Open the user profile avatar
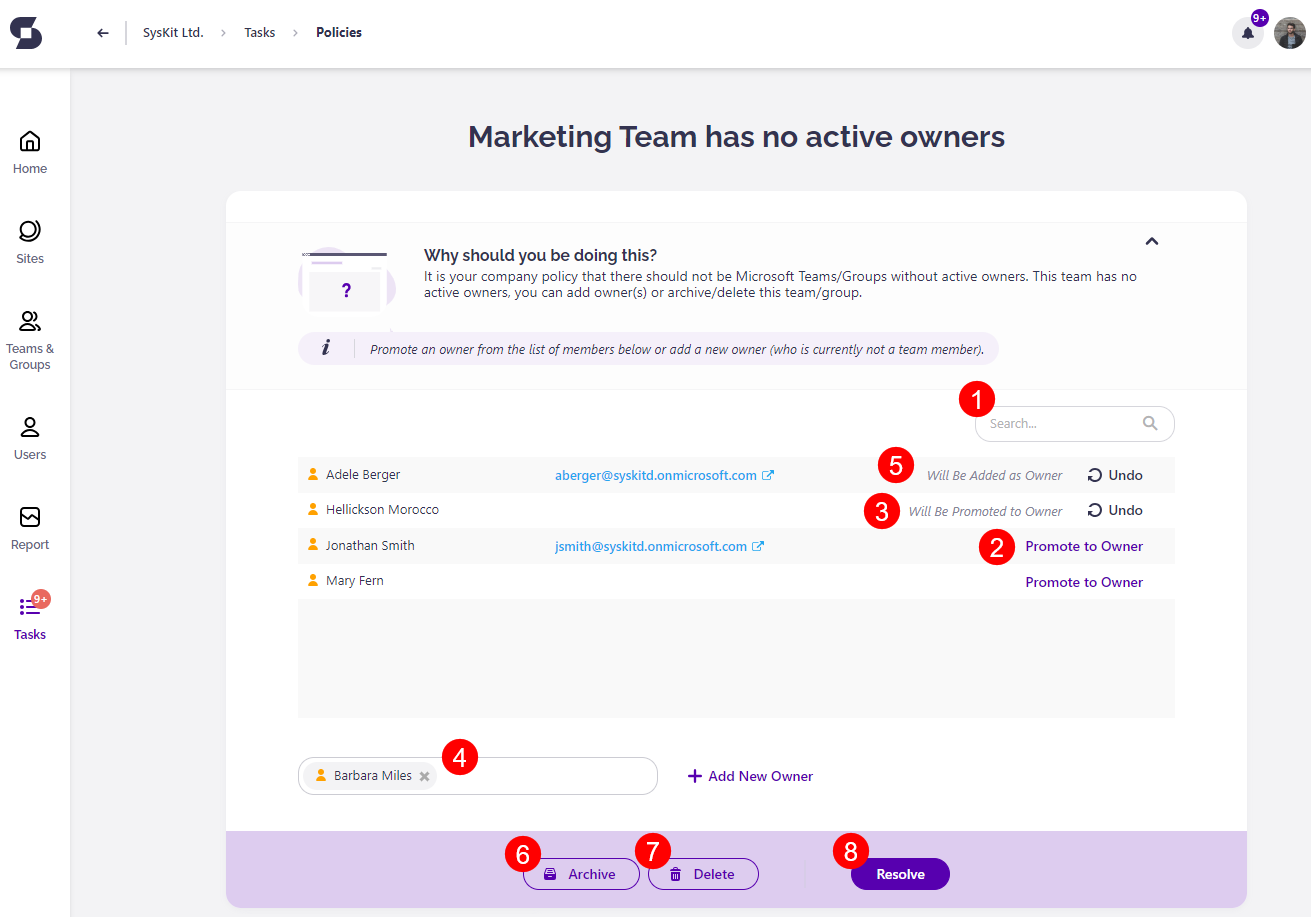 tap(1289, 33)
